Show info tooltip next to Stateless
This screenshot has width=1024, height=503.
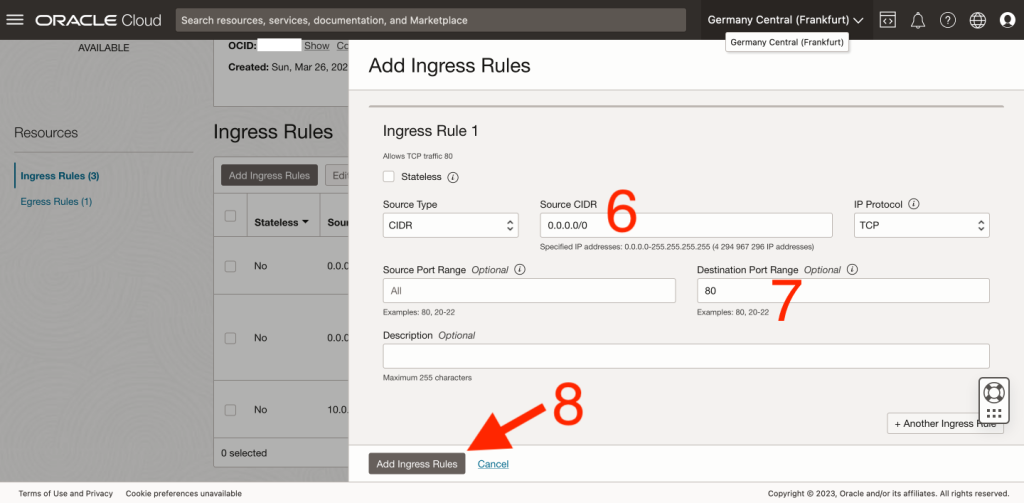(453, 177)
